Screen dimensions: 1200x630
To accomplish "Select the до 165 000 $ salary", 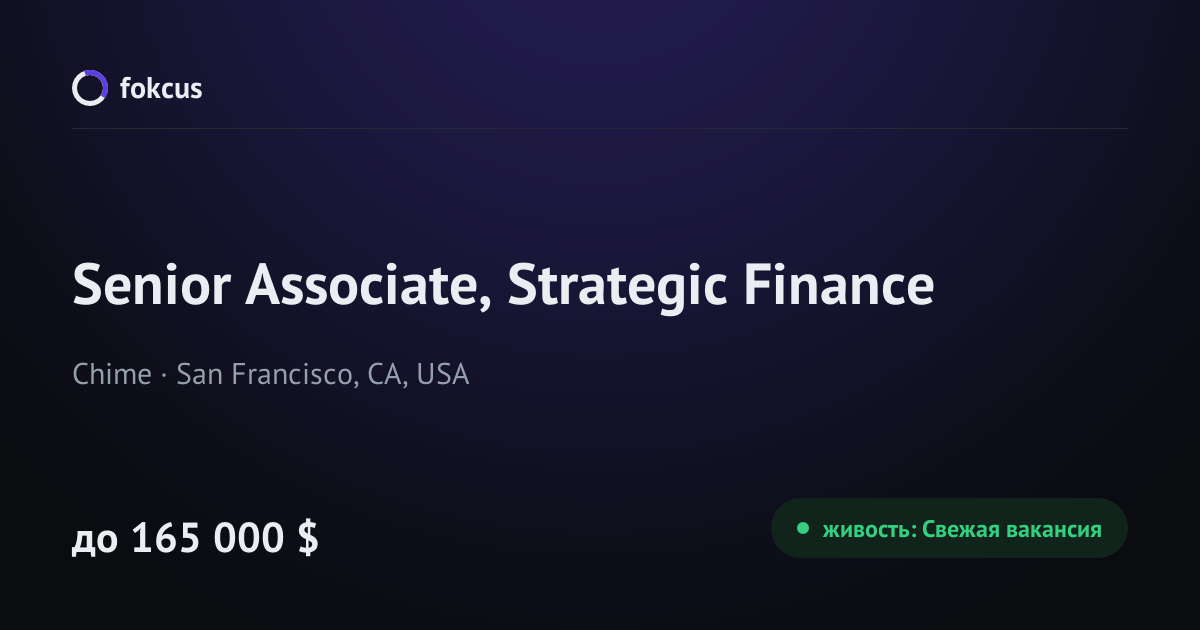I will [x=195, y=538].
